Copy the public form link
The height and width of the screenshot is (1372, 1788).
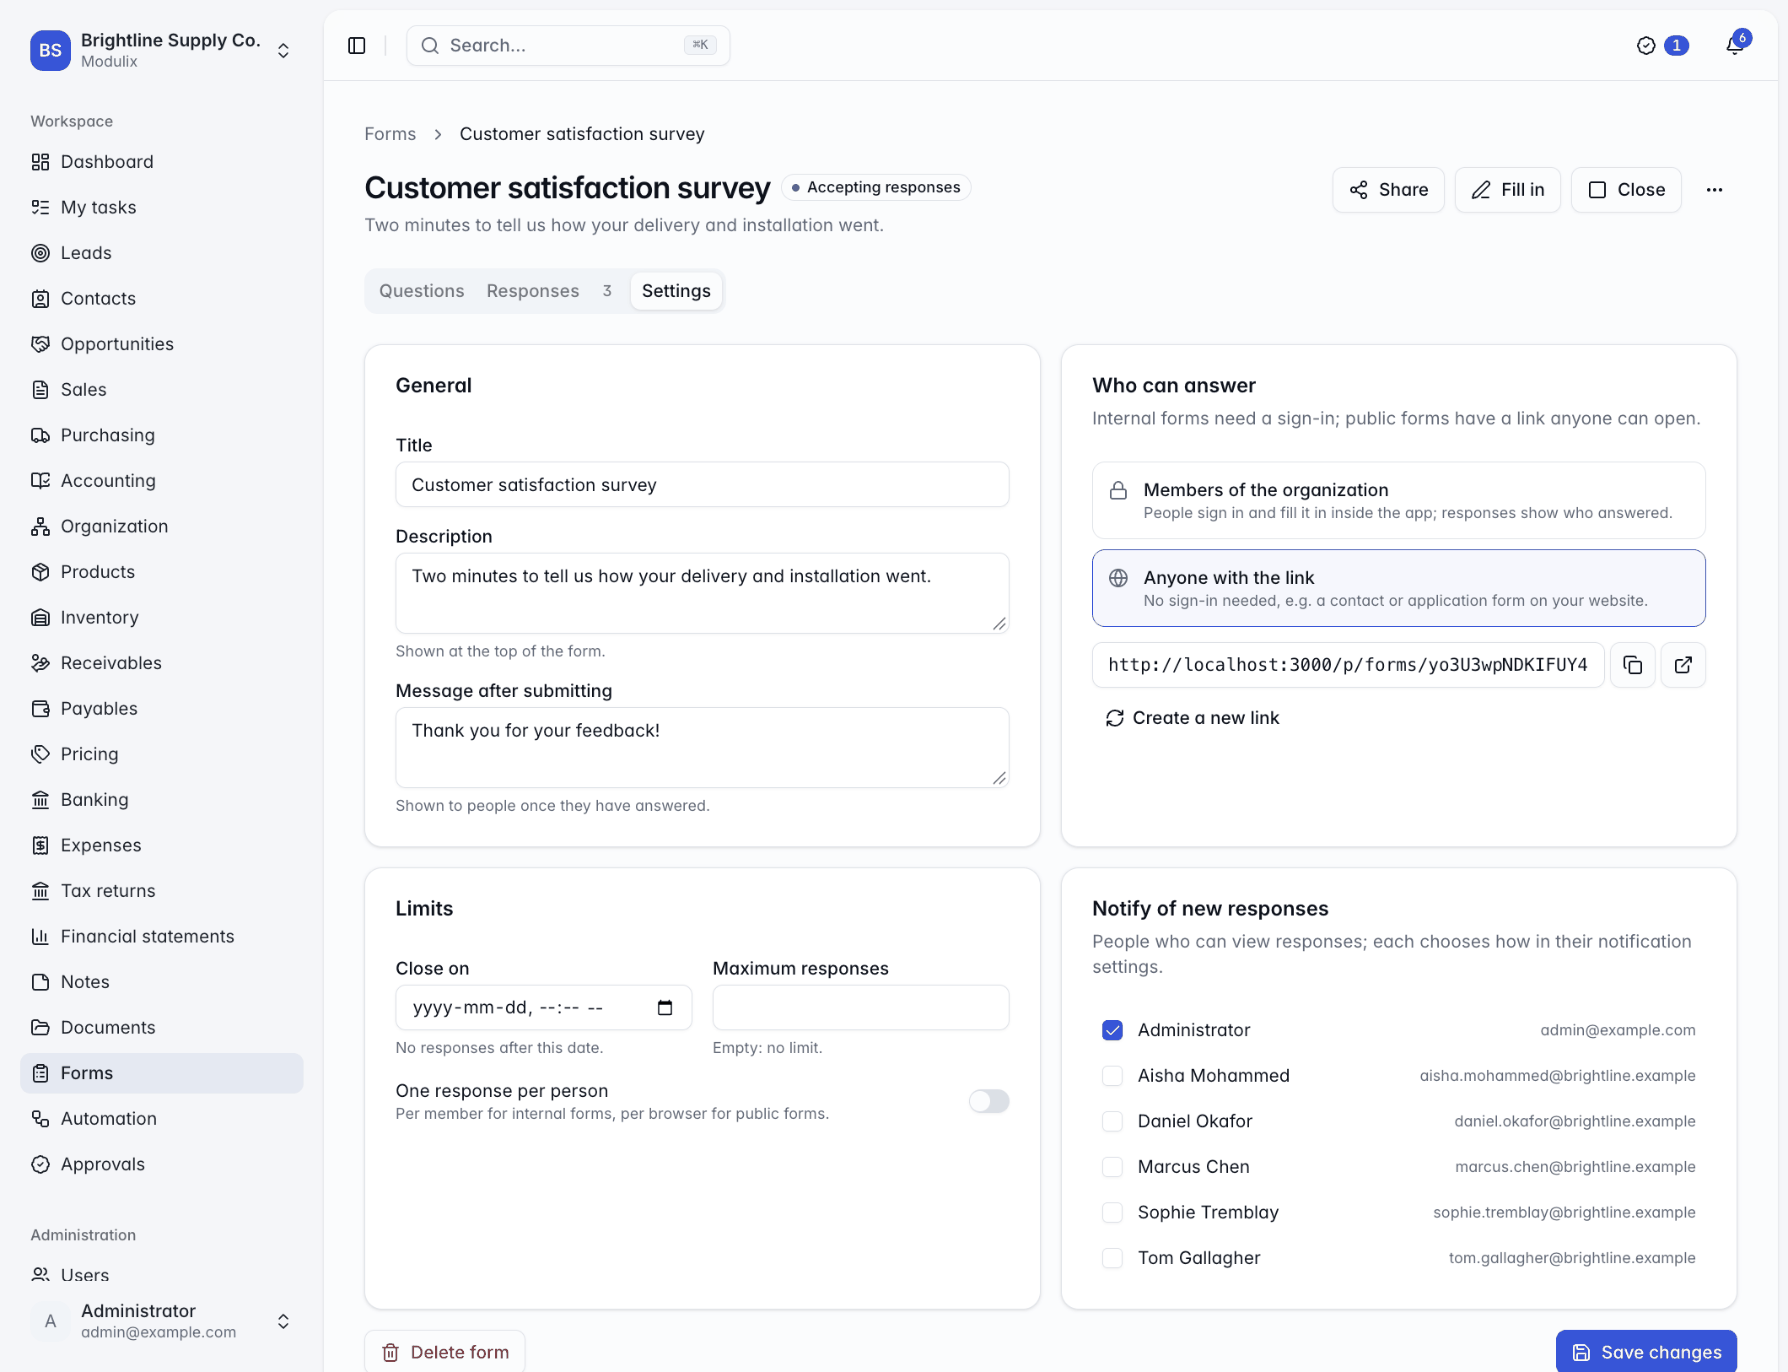(x=1633, y=665)
